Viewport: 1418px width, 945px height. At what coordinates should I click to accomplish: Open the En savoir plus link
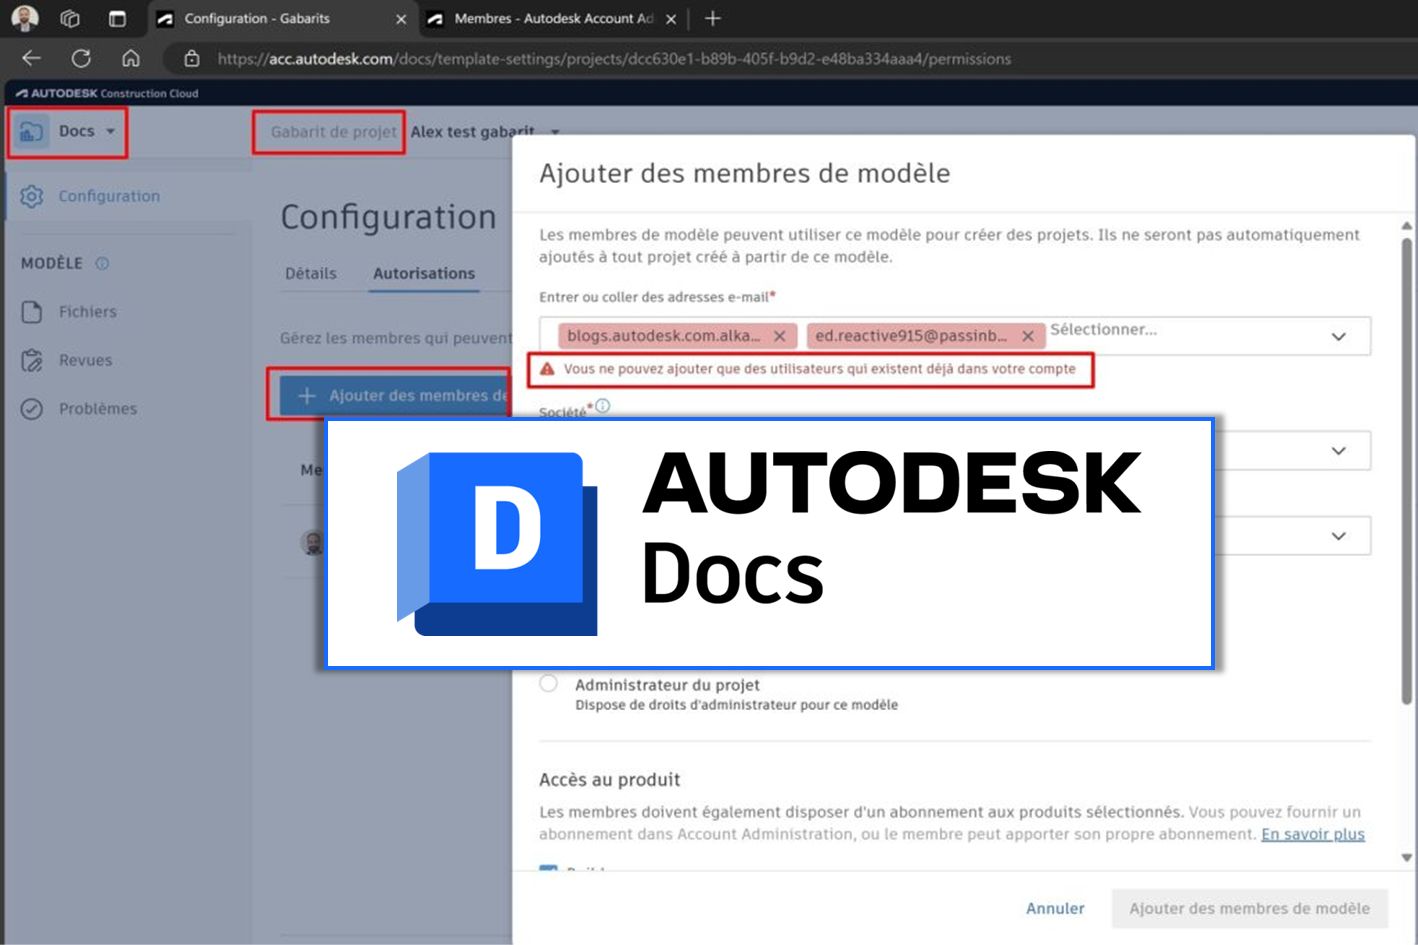1311,833
